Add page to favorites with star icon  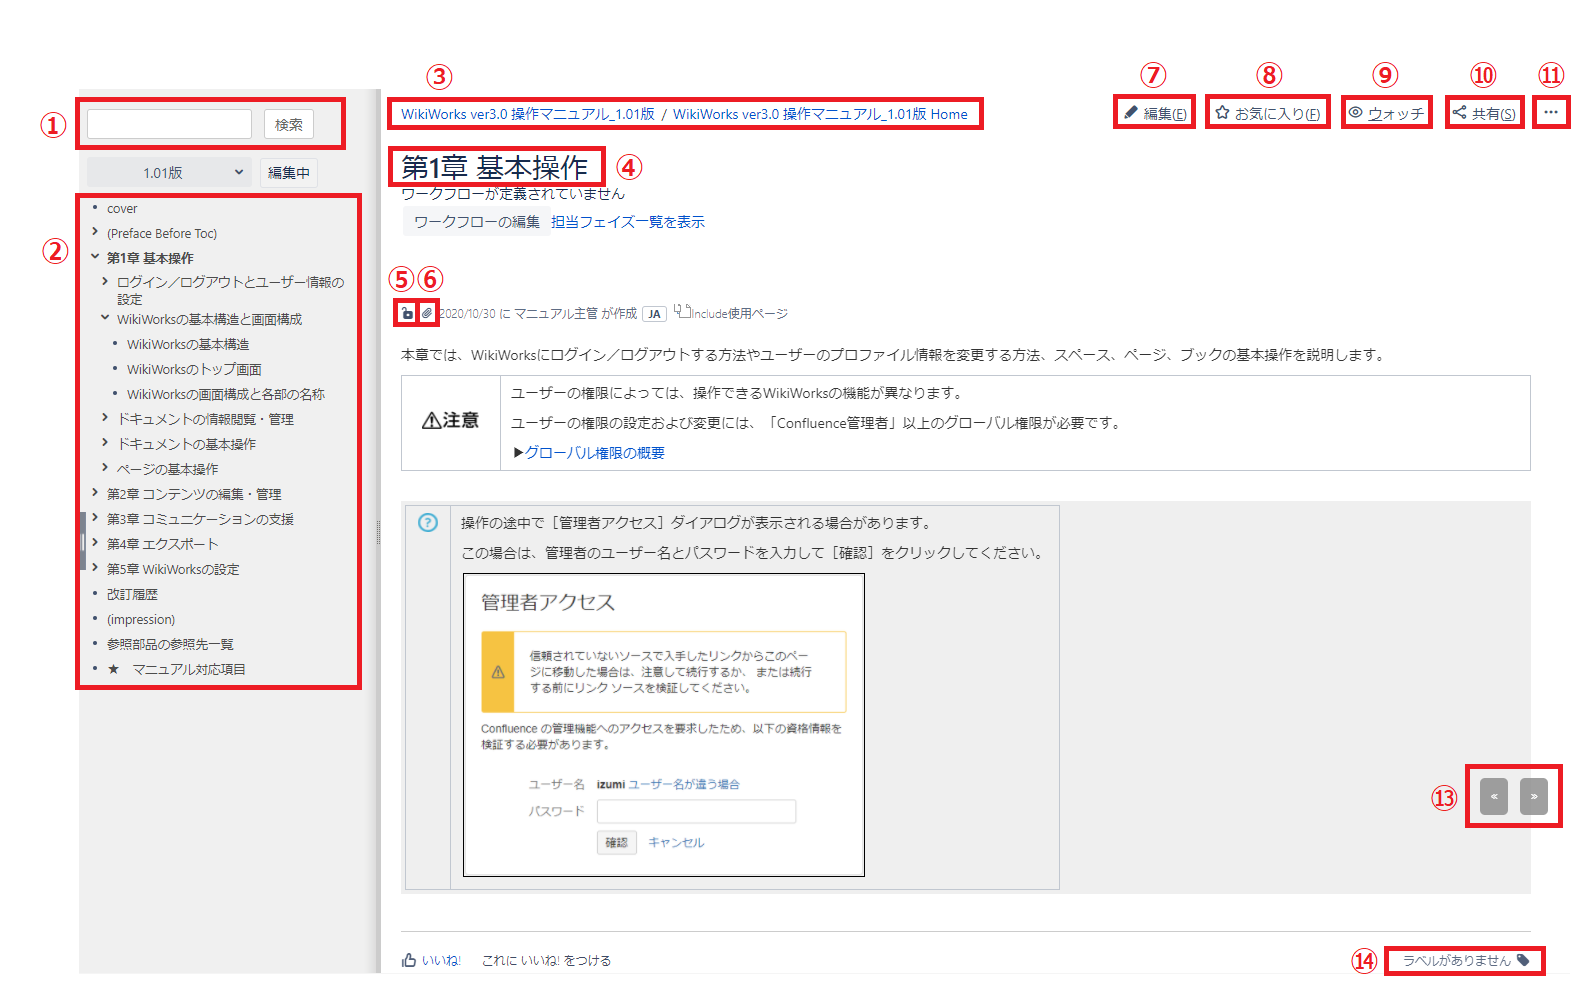click(x=1267, y=113)
